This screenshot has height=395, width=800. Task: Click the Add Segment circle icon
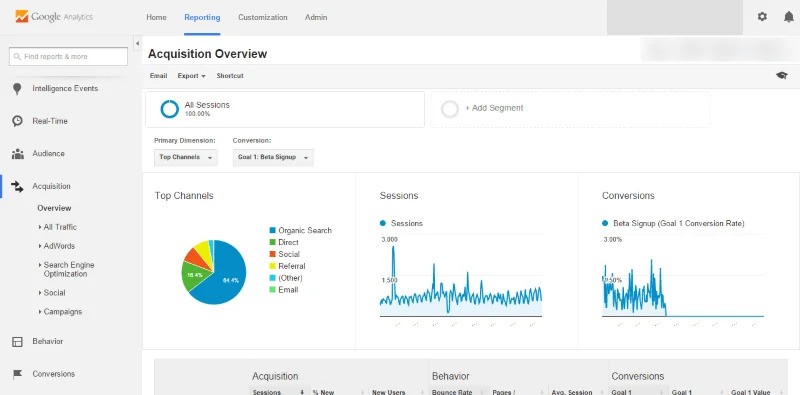point(449,109)
